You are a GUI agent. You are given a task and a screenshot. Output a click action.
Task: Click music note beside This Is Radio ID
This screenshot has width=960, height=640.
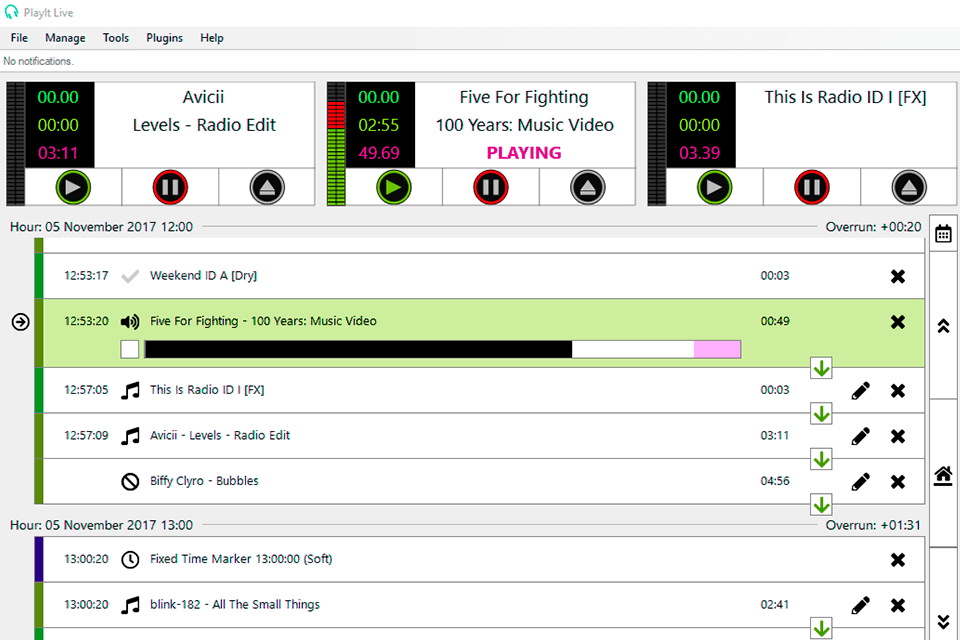[130, 390]
